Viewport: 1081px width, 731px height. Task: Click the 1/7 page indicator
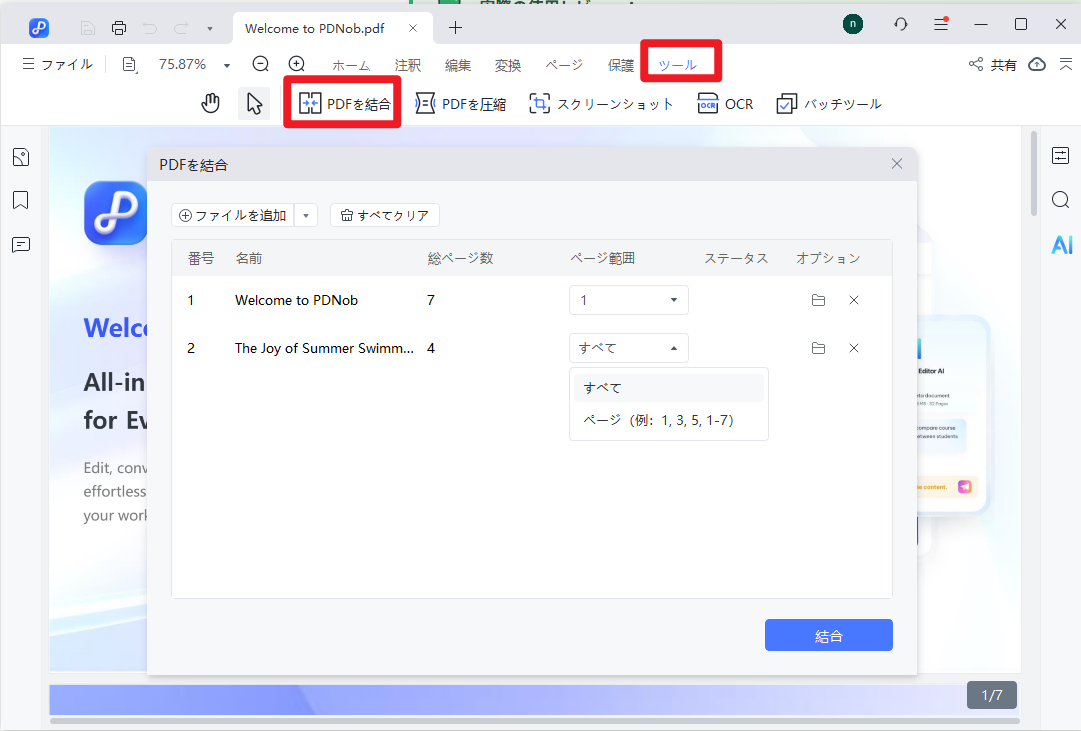tap(991, 695)
